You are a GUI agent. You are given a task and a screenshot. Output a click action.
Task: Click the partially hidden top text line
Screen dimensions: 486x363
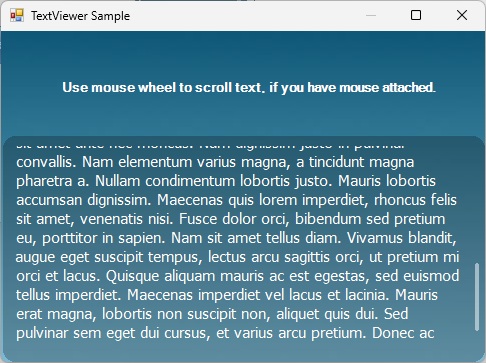[210, 146]
